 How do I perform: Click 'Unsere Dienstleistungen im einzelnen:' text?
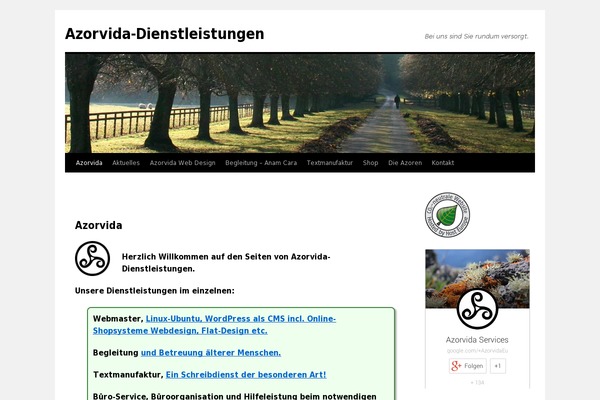[x=155, y=291]
